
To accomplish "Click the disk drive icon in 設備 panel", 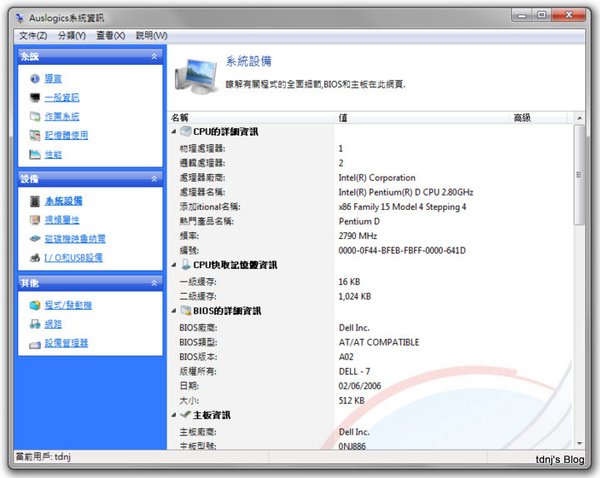I will (x=35, y=239).
